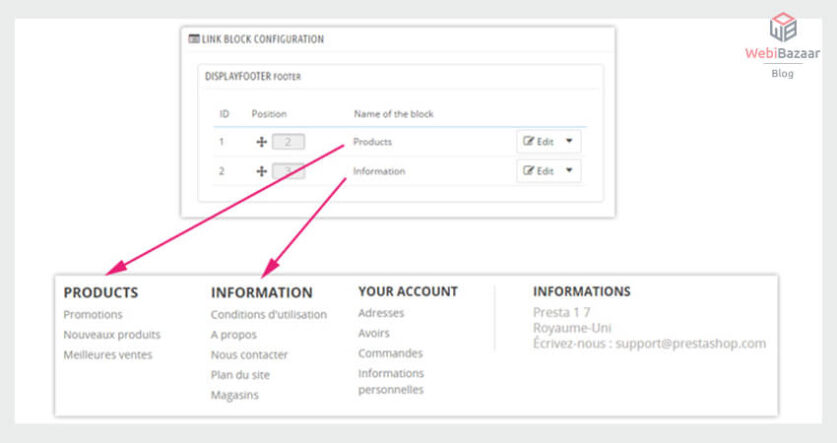
Task: Visit the A propos page link
Action: (233, 335)
